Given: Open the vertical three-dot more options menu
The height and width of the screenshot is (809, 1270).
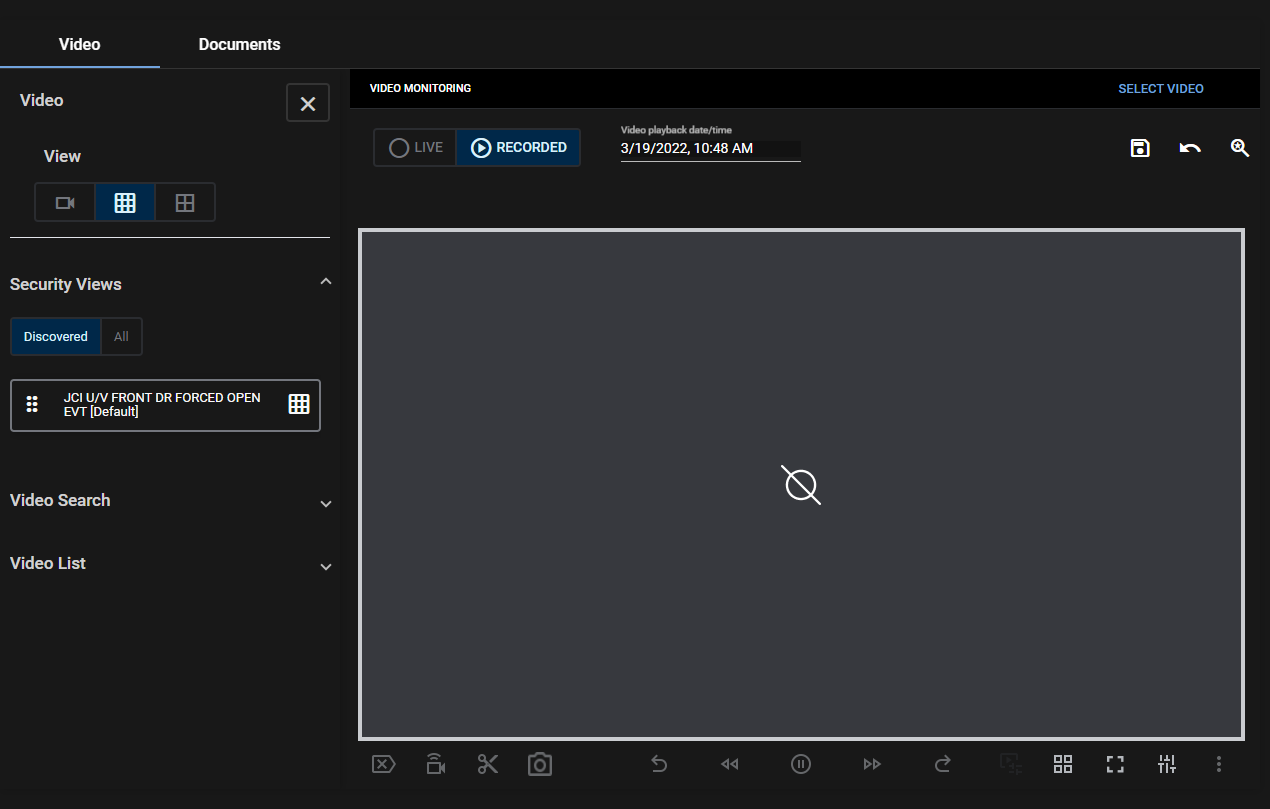Looking at the screenshot, I should pyautogui.click(x=1219, y=764).
